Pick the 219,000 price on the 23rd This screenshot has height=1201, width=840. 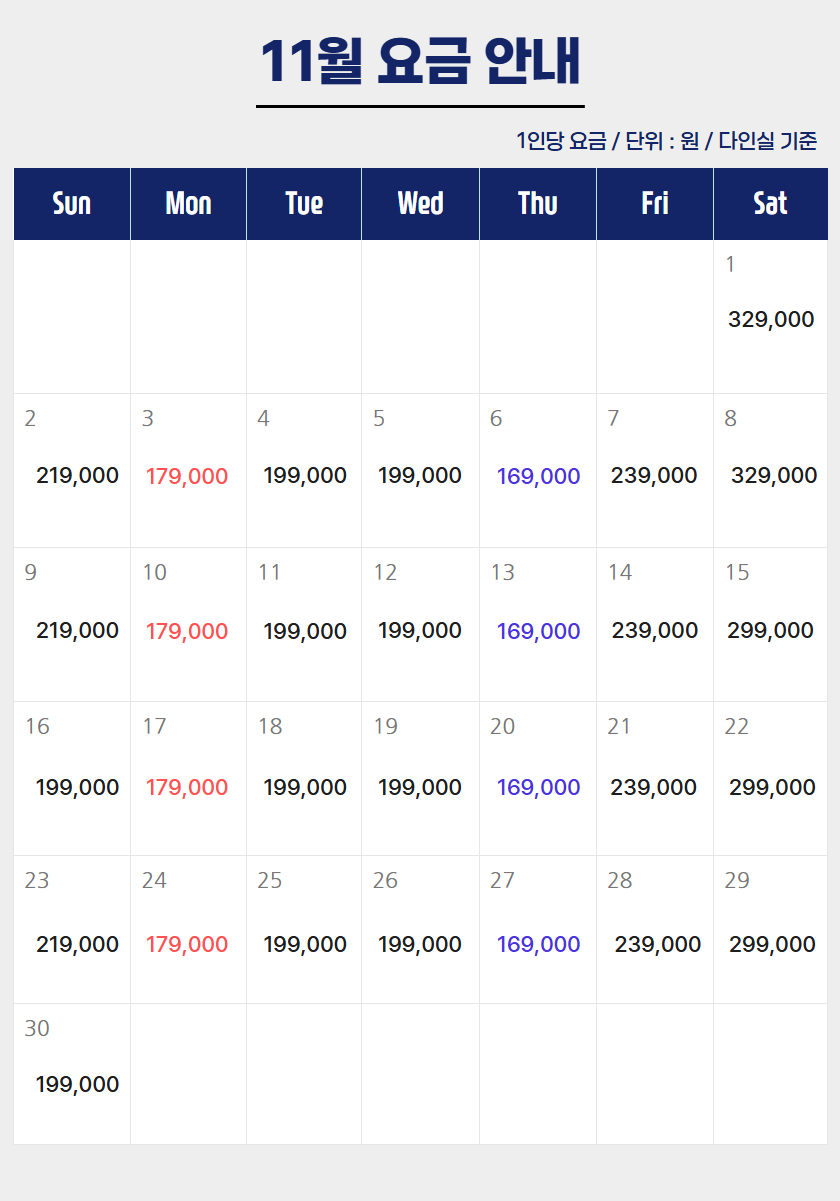77,945
